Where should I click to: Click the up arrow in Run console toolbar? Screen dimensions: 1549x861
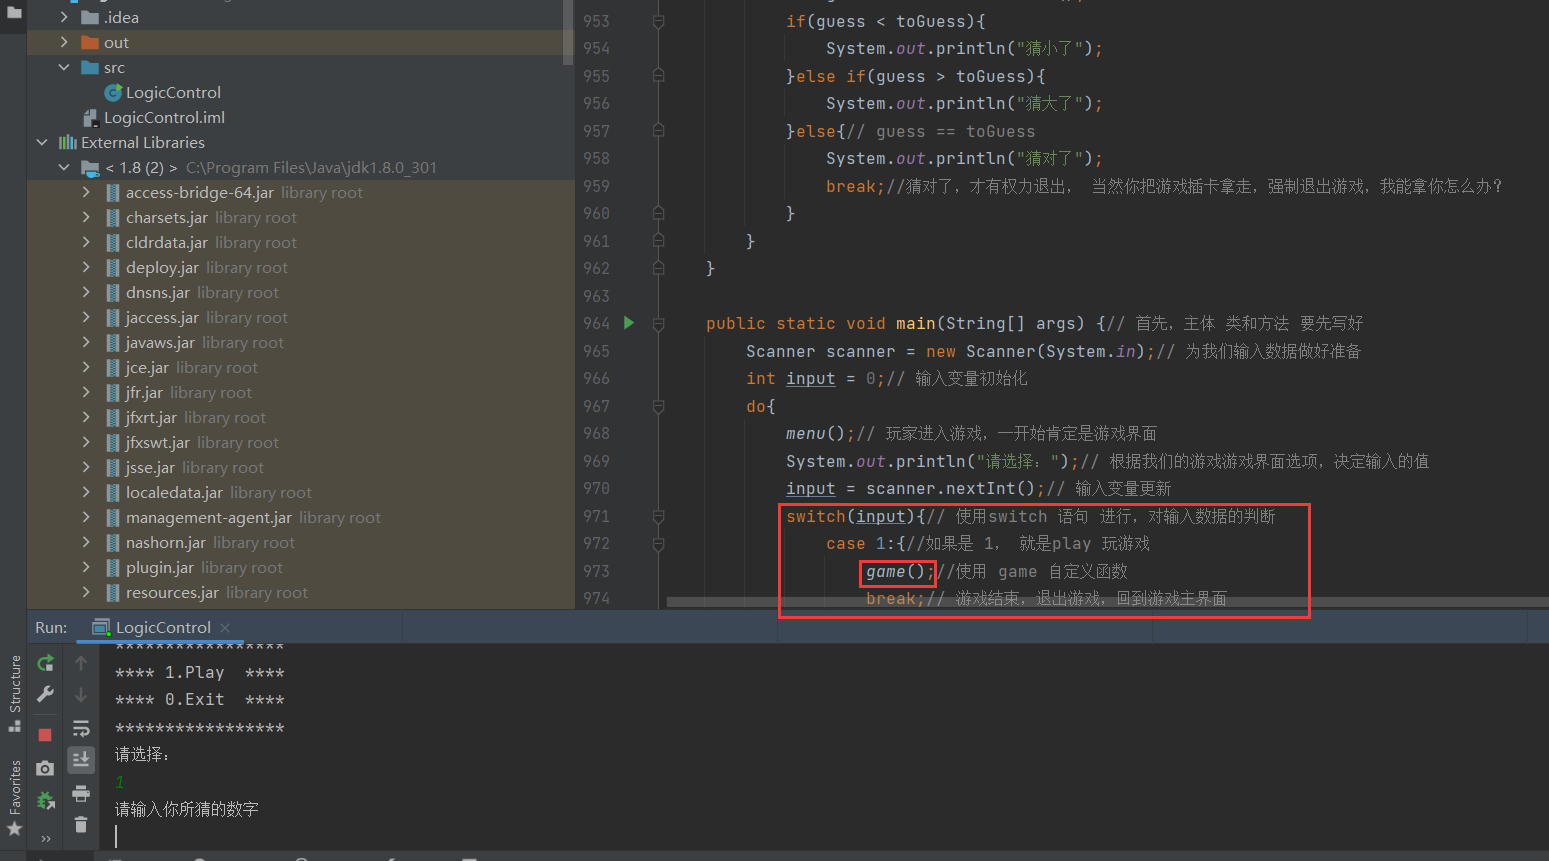pos(81,663)
